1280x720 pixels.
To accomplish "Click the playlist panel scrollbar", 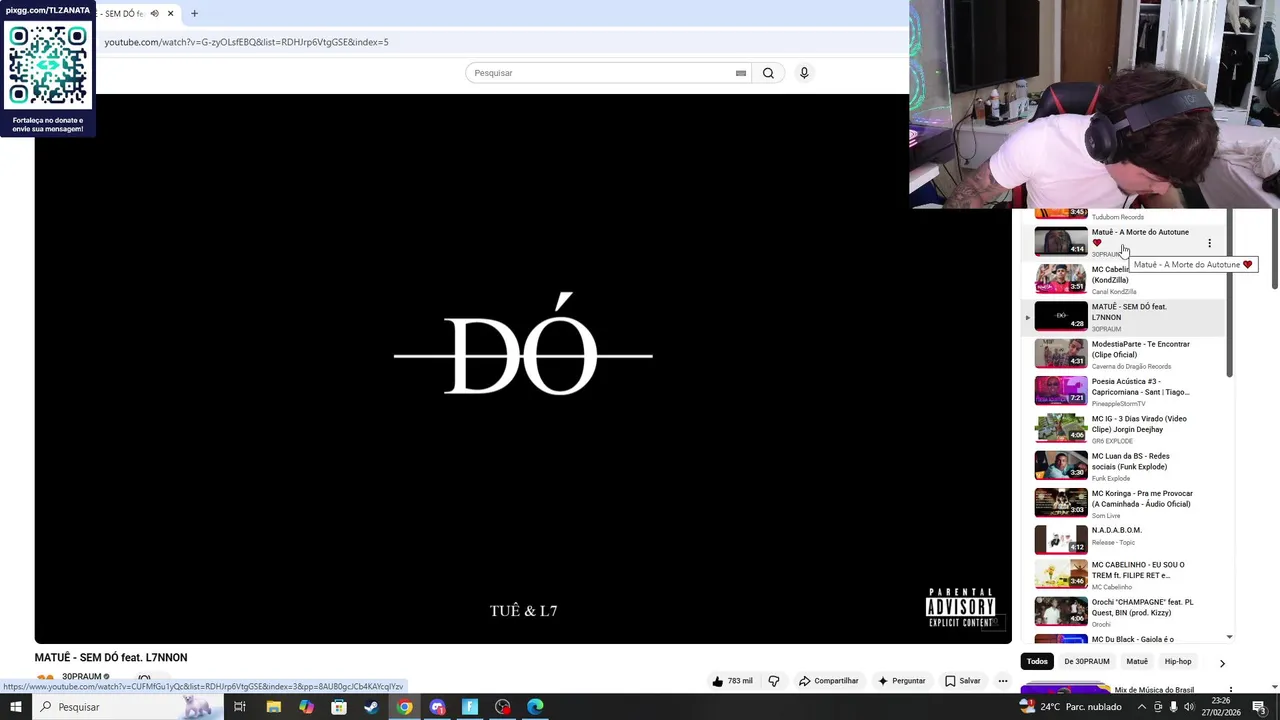I will tap(1229, 295).
